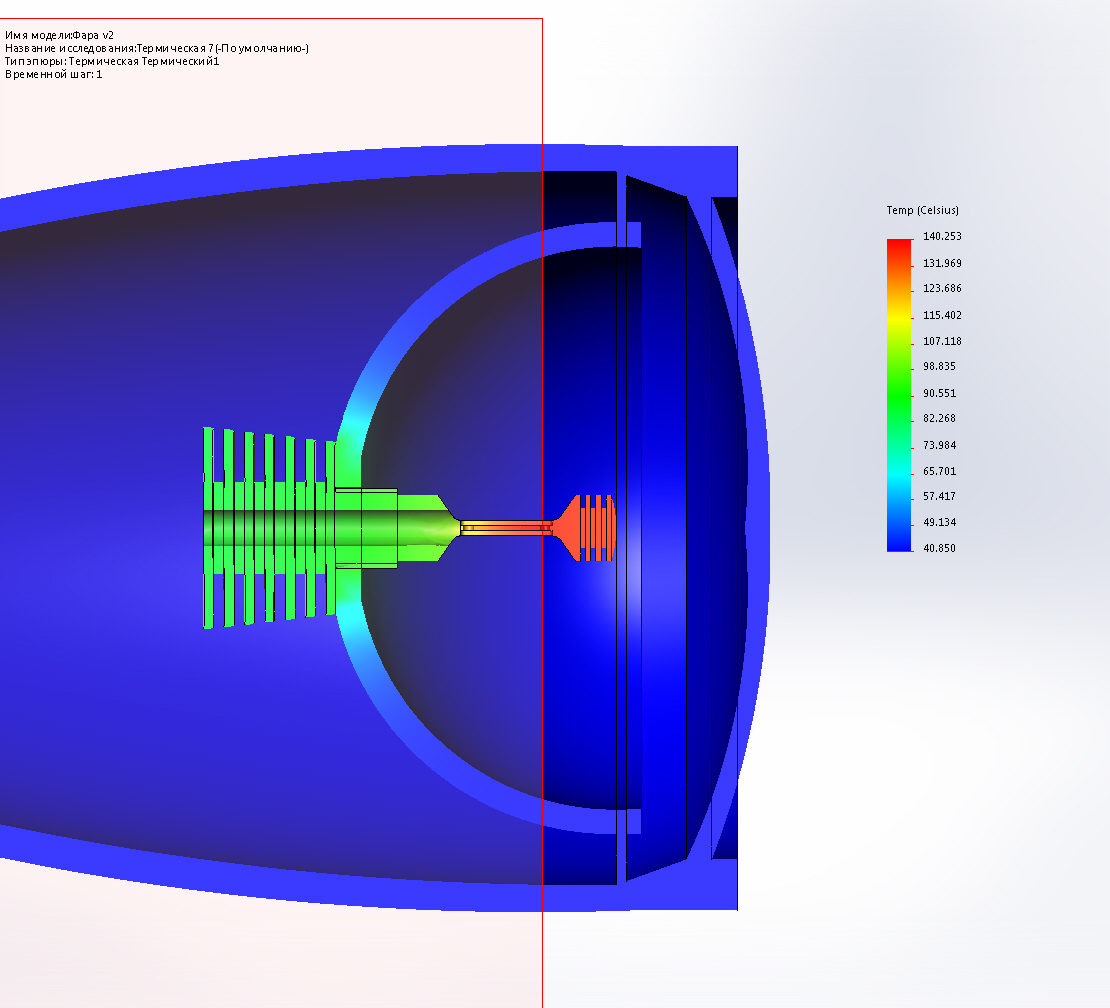1110x1008 pixels.
Task: Select the 'Название исследования:Термическая 7' line
Action: [x=156, y=48]
